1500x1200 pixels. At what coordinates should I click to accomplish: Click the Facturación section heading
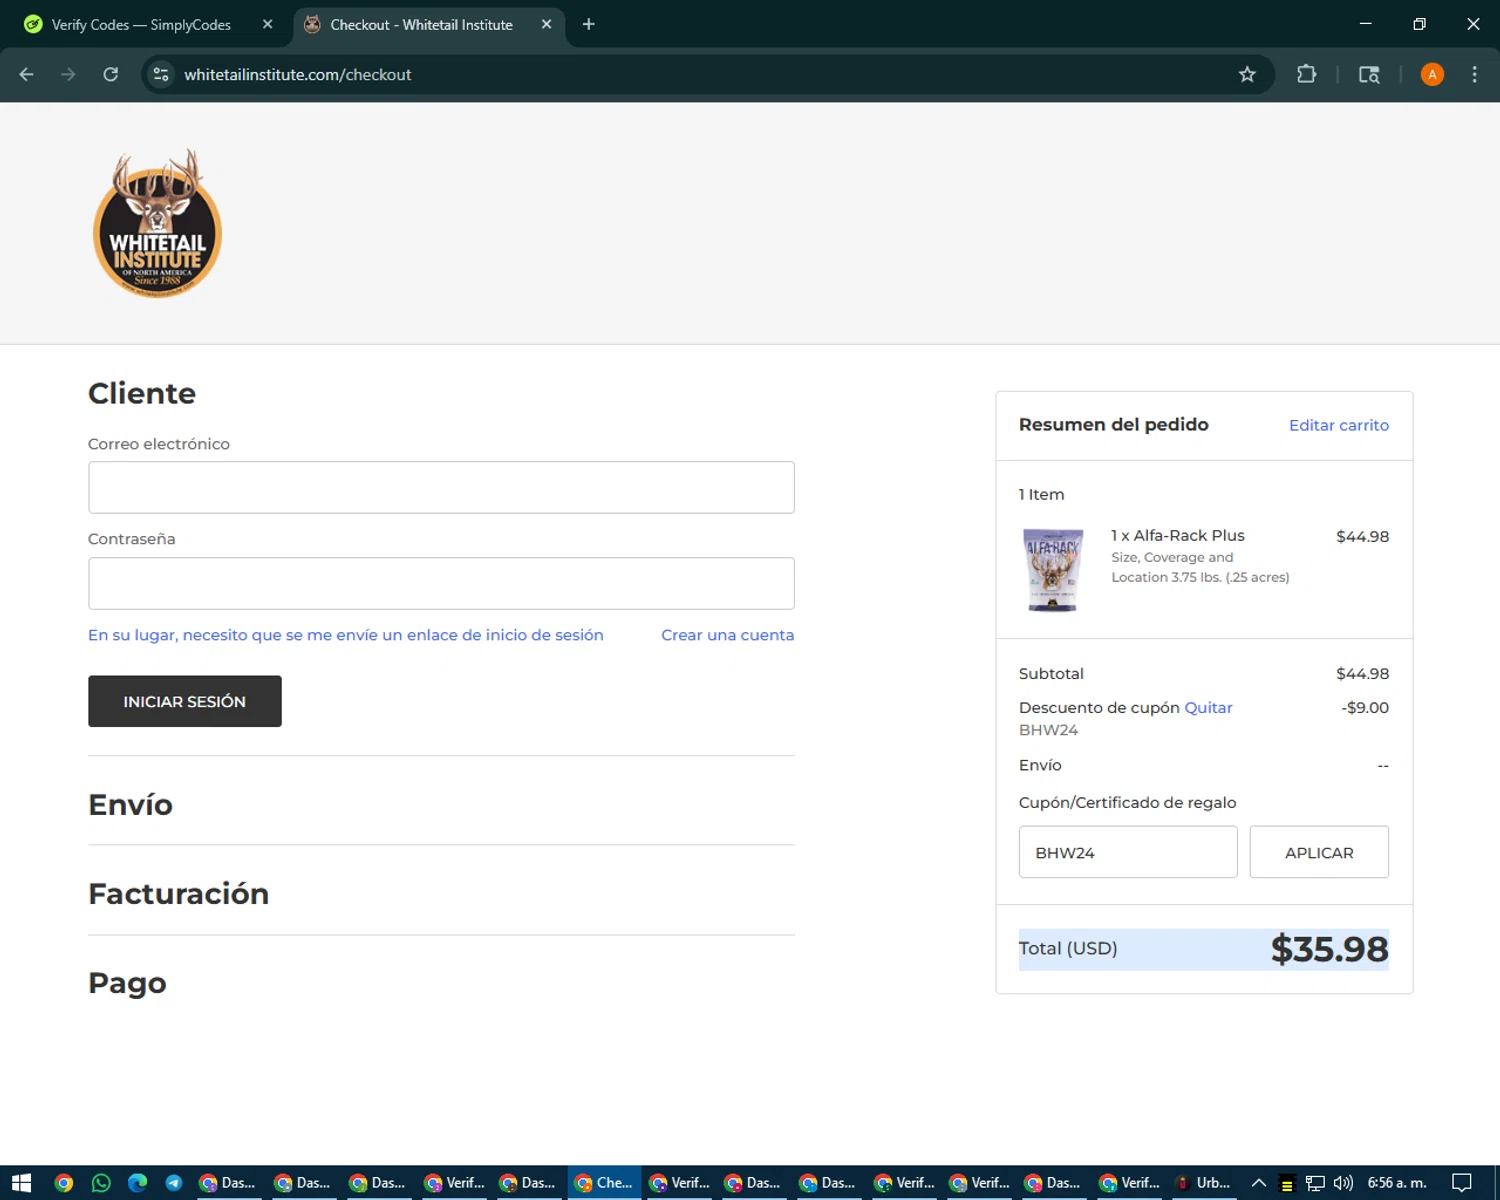tap(178, 893)
